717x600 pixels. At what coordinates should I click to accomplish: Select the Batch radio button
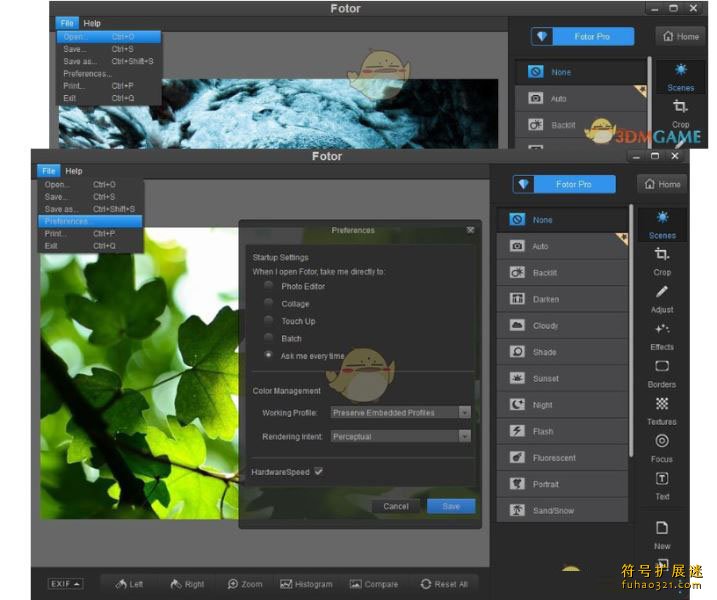[x=268, y=338]
